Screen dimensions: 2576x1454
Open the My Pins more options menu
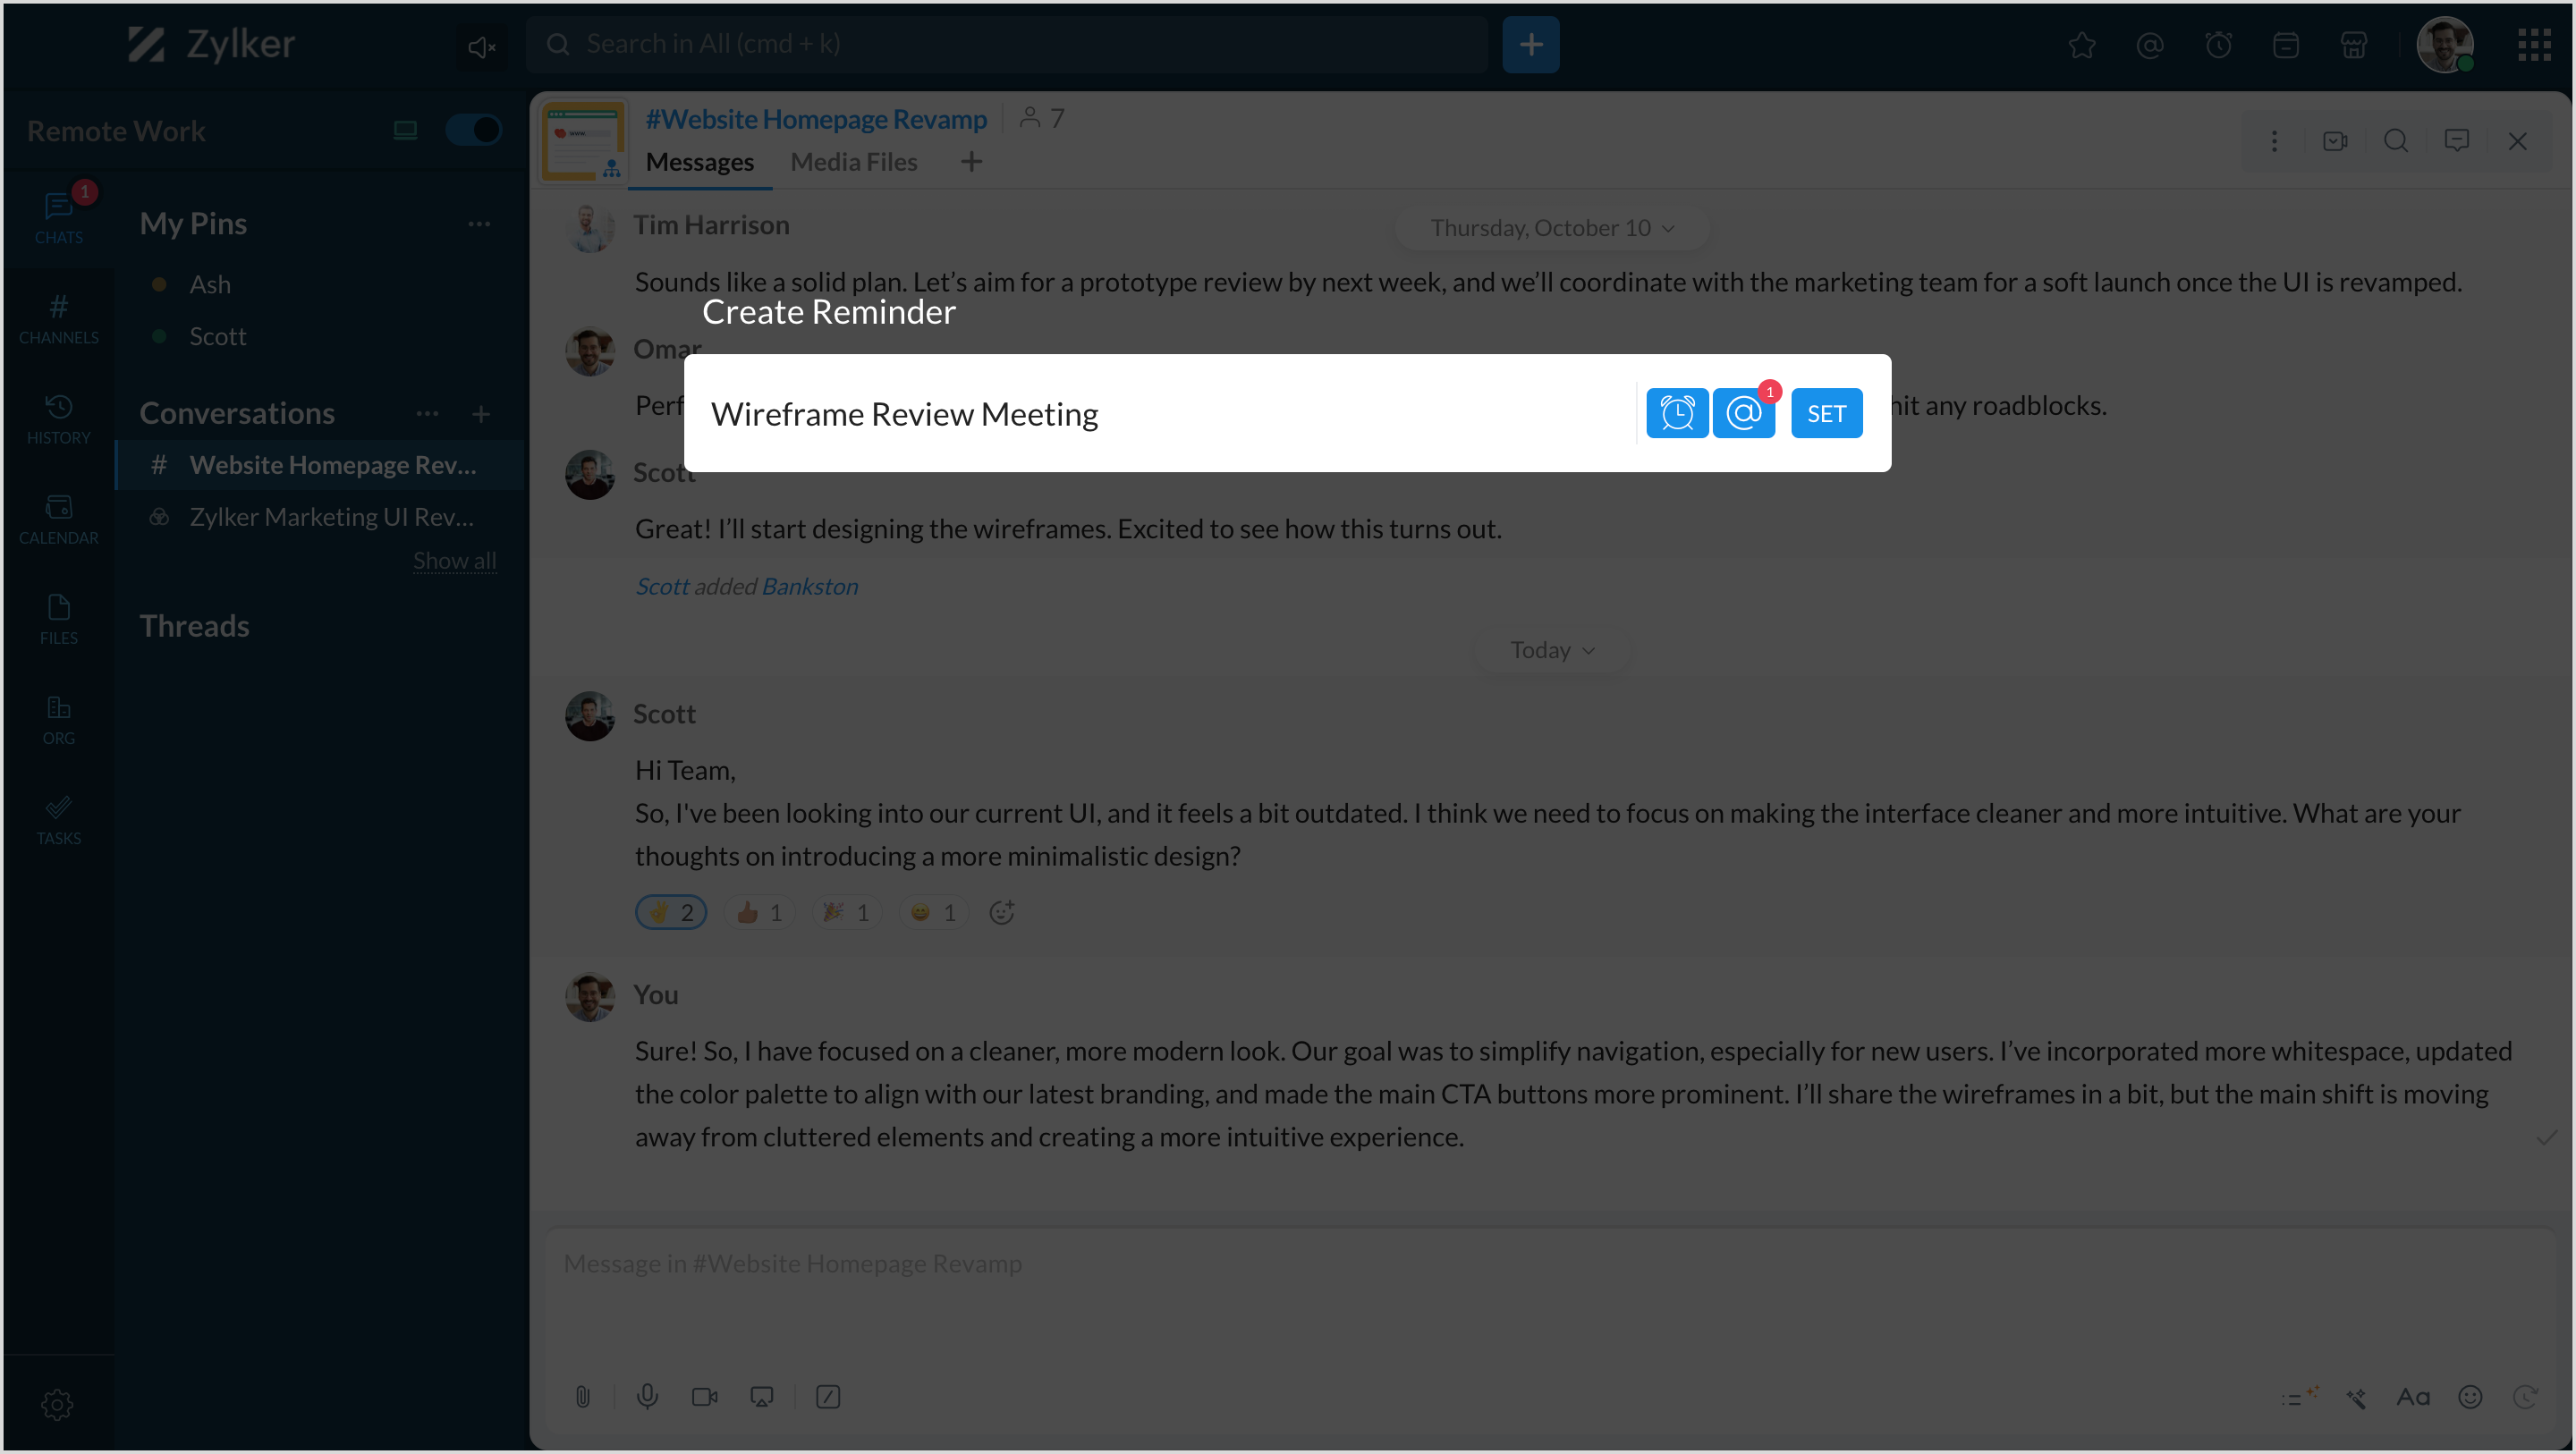point(479,223)
